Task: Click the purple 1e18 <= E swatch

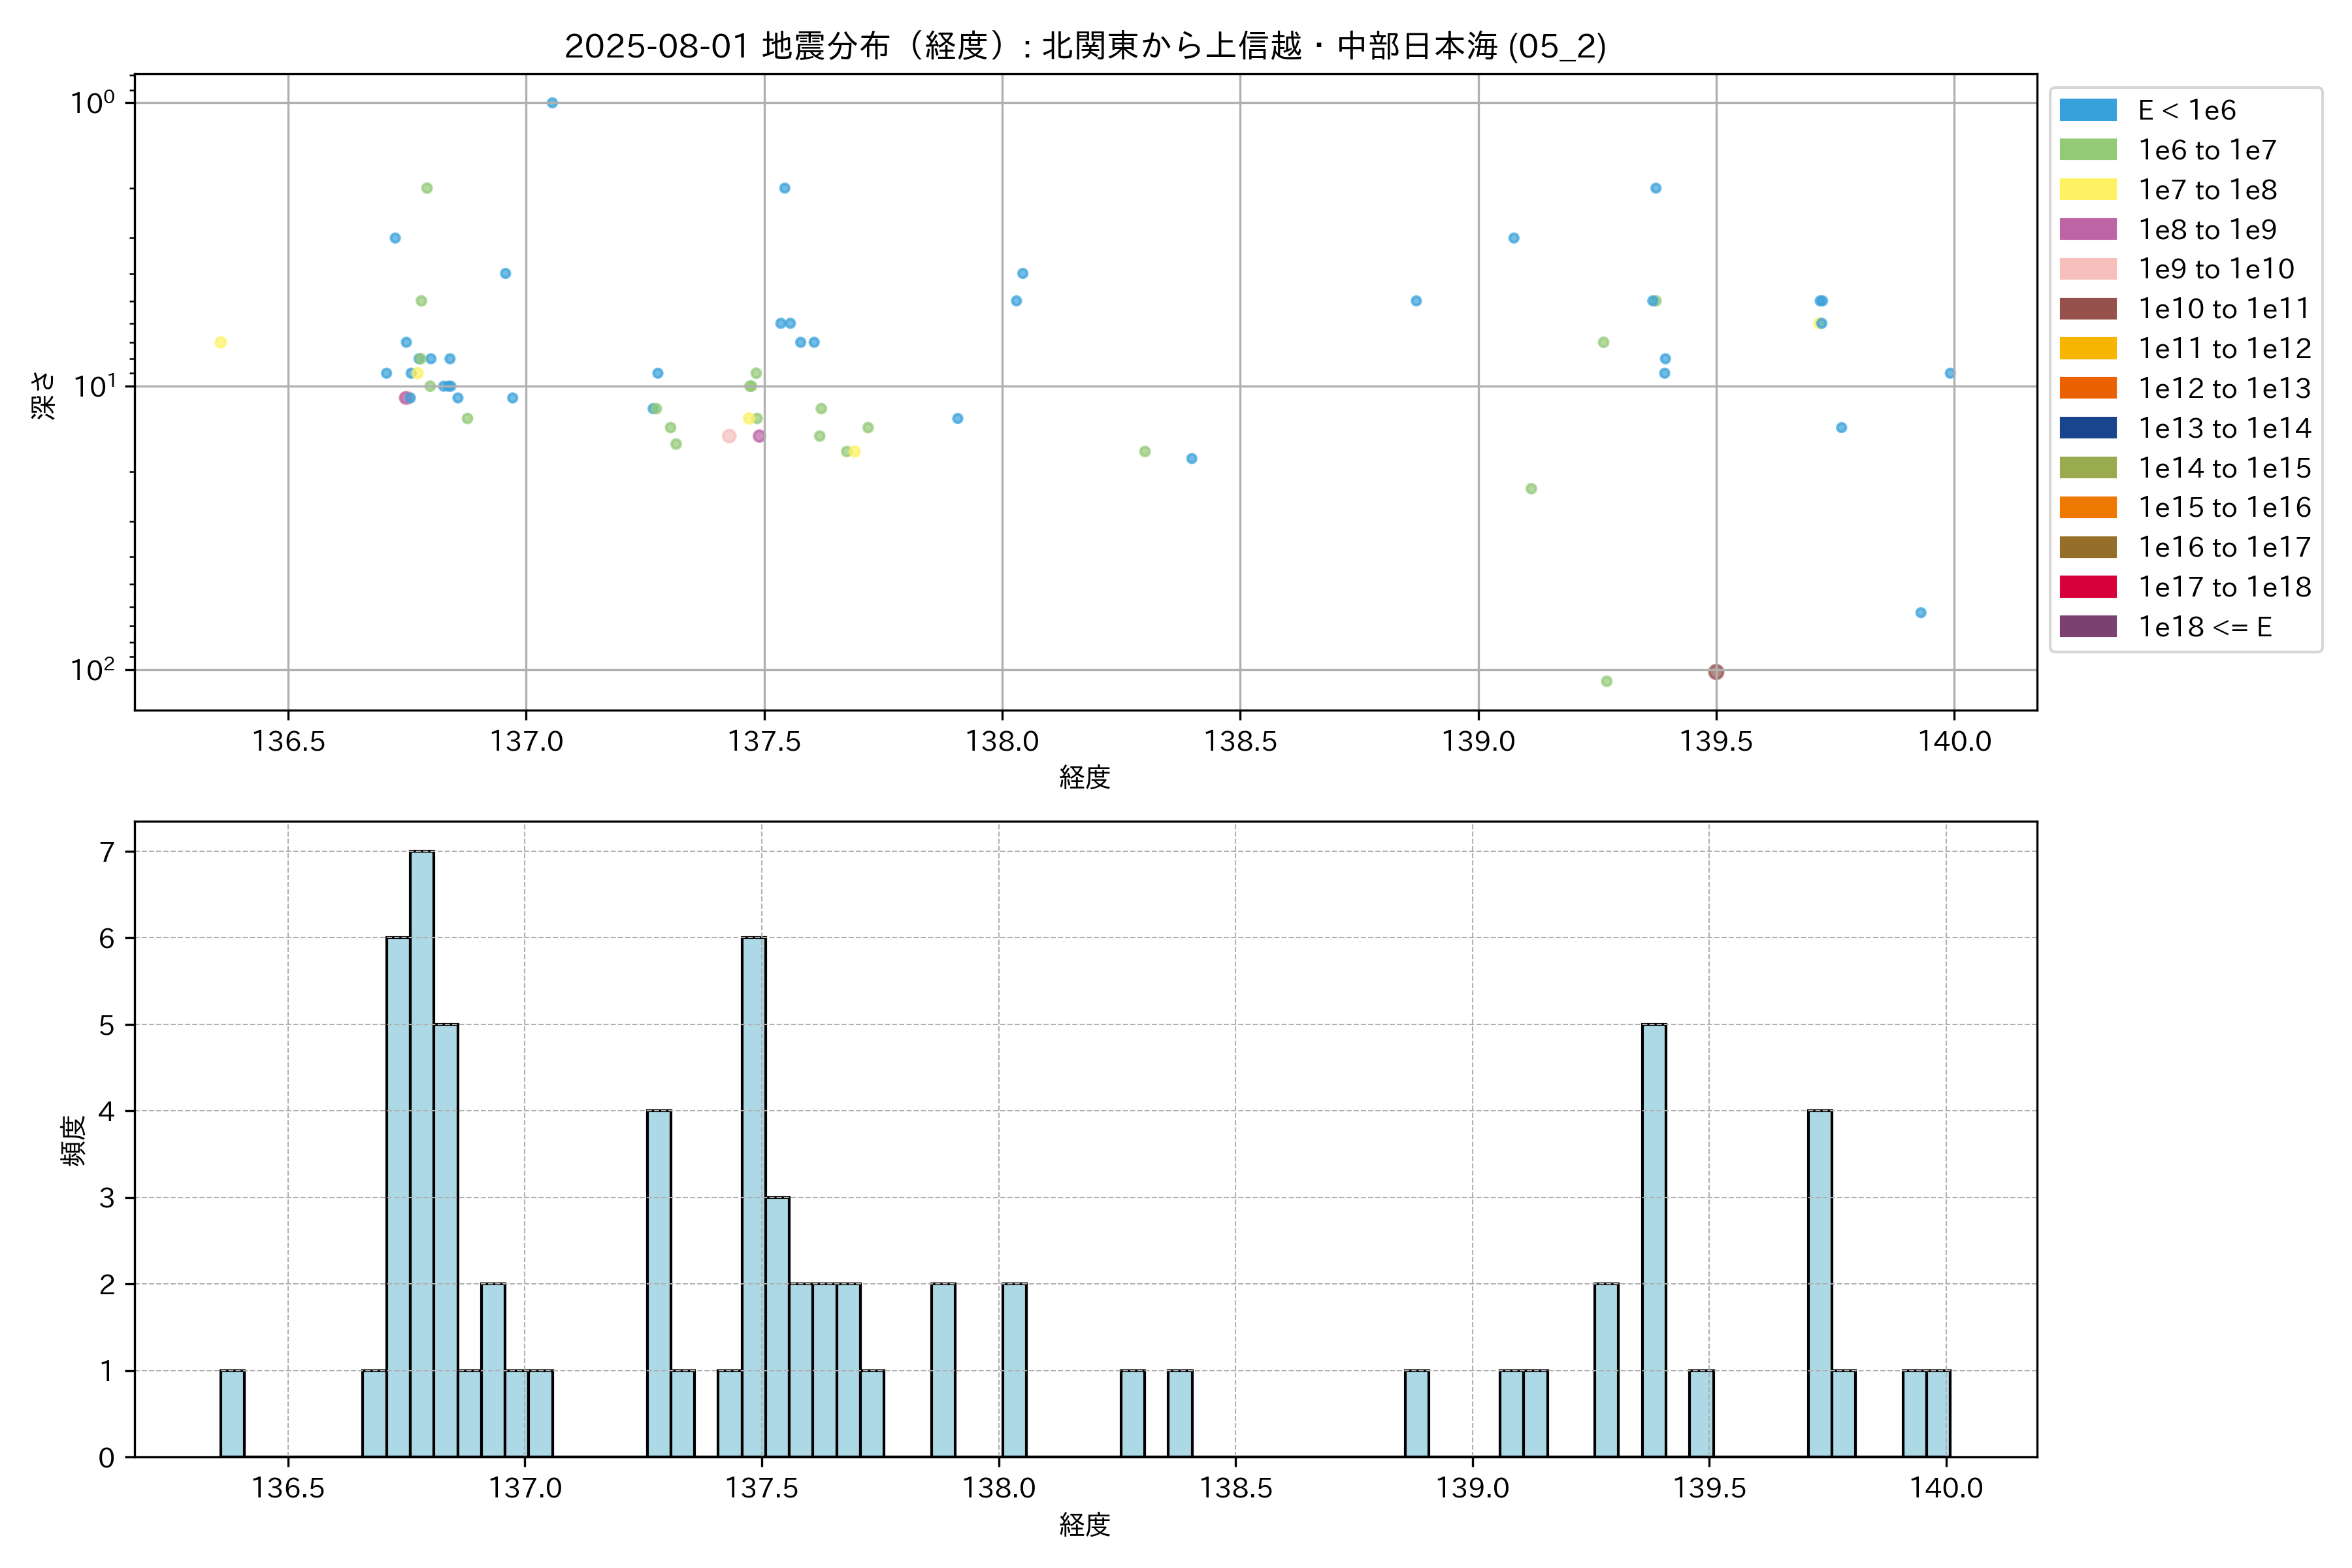Action: pyautogui.click(x=2087, y=627)
